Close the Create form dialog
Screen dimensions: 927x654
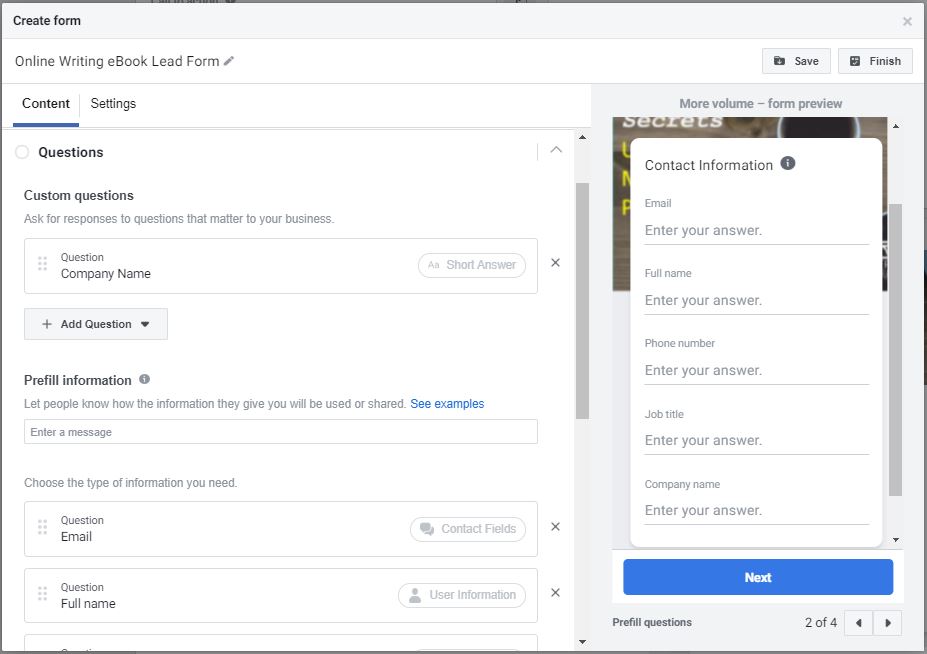[x=907, y=21]
